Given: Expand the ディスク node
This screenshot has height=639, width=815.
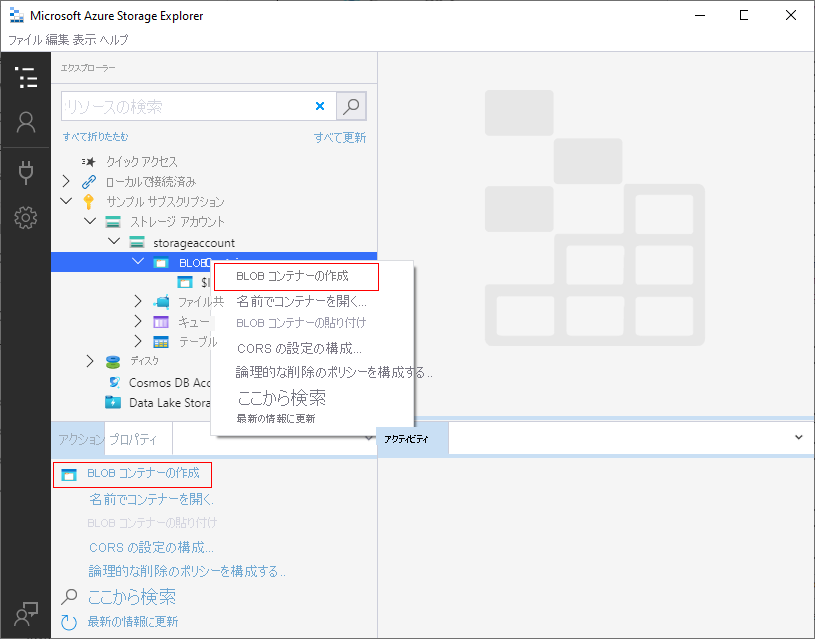Looking at the screenshot, I should click(90, 361).
